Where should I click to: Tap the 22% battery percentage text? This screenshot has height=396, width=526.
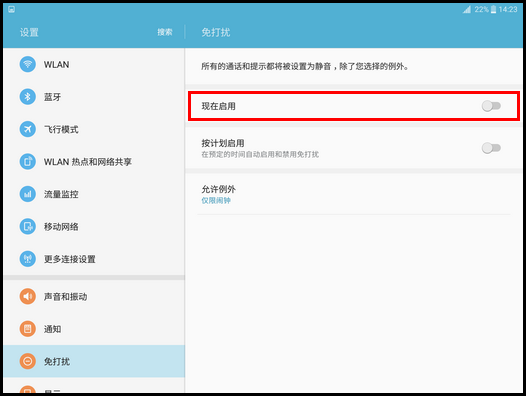pos(481,9)
